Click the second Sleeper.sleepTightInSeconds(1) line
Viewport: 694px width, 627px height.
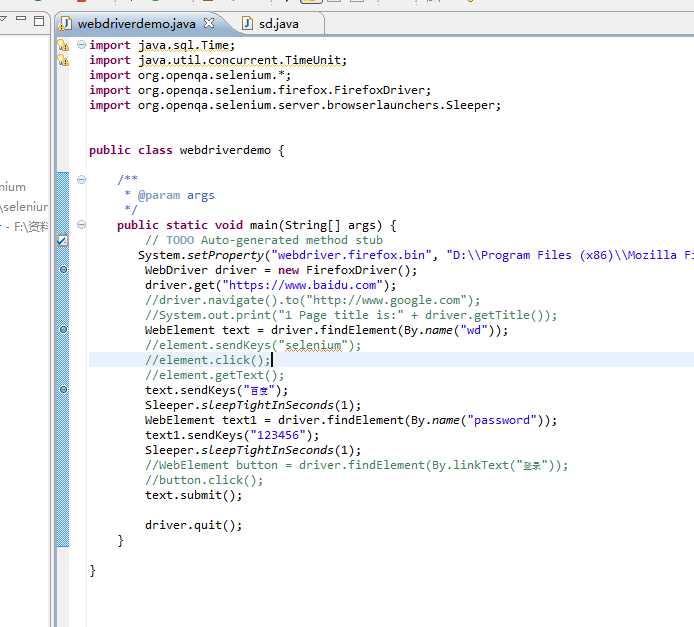point(253,451)
